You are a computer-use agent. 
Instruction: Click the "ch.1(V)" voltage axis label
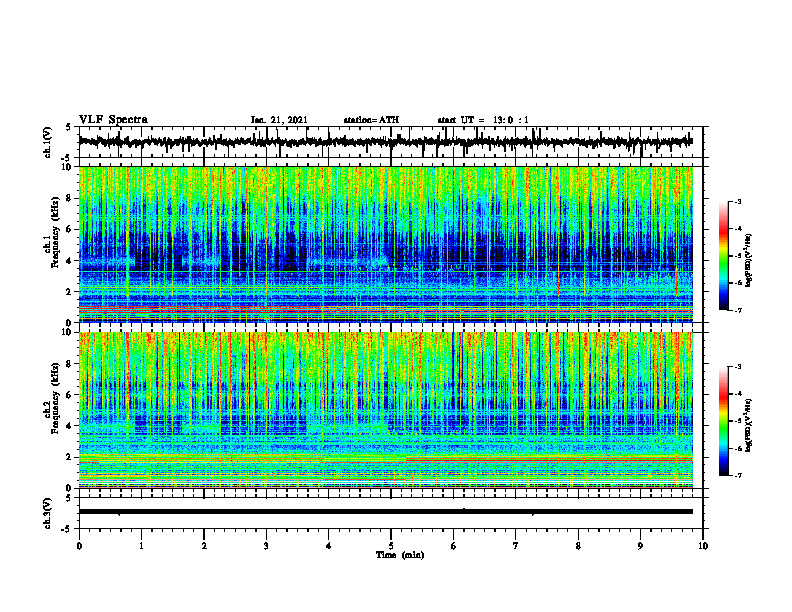48,142
